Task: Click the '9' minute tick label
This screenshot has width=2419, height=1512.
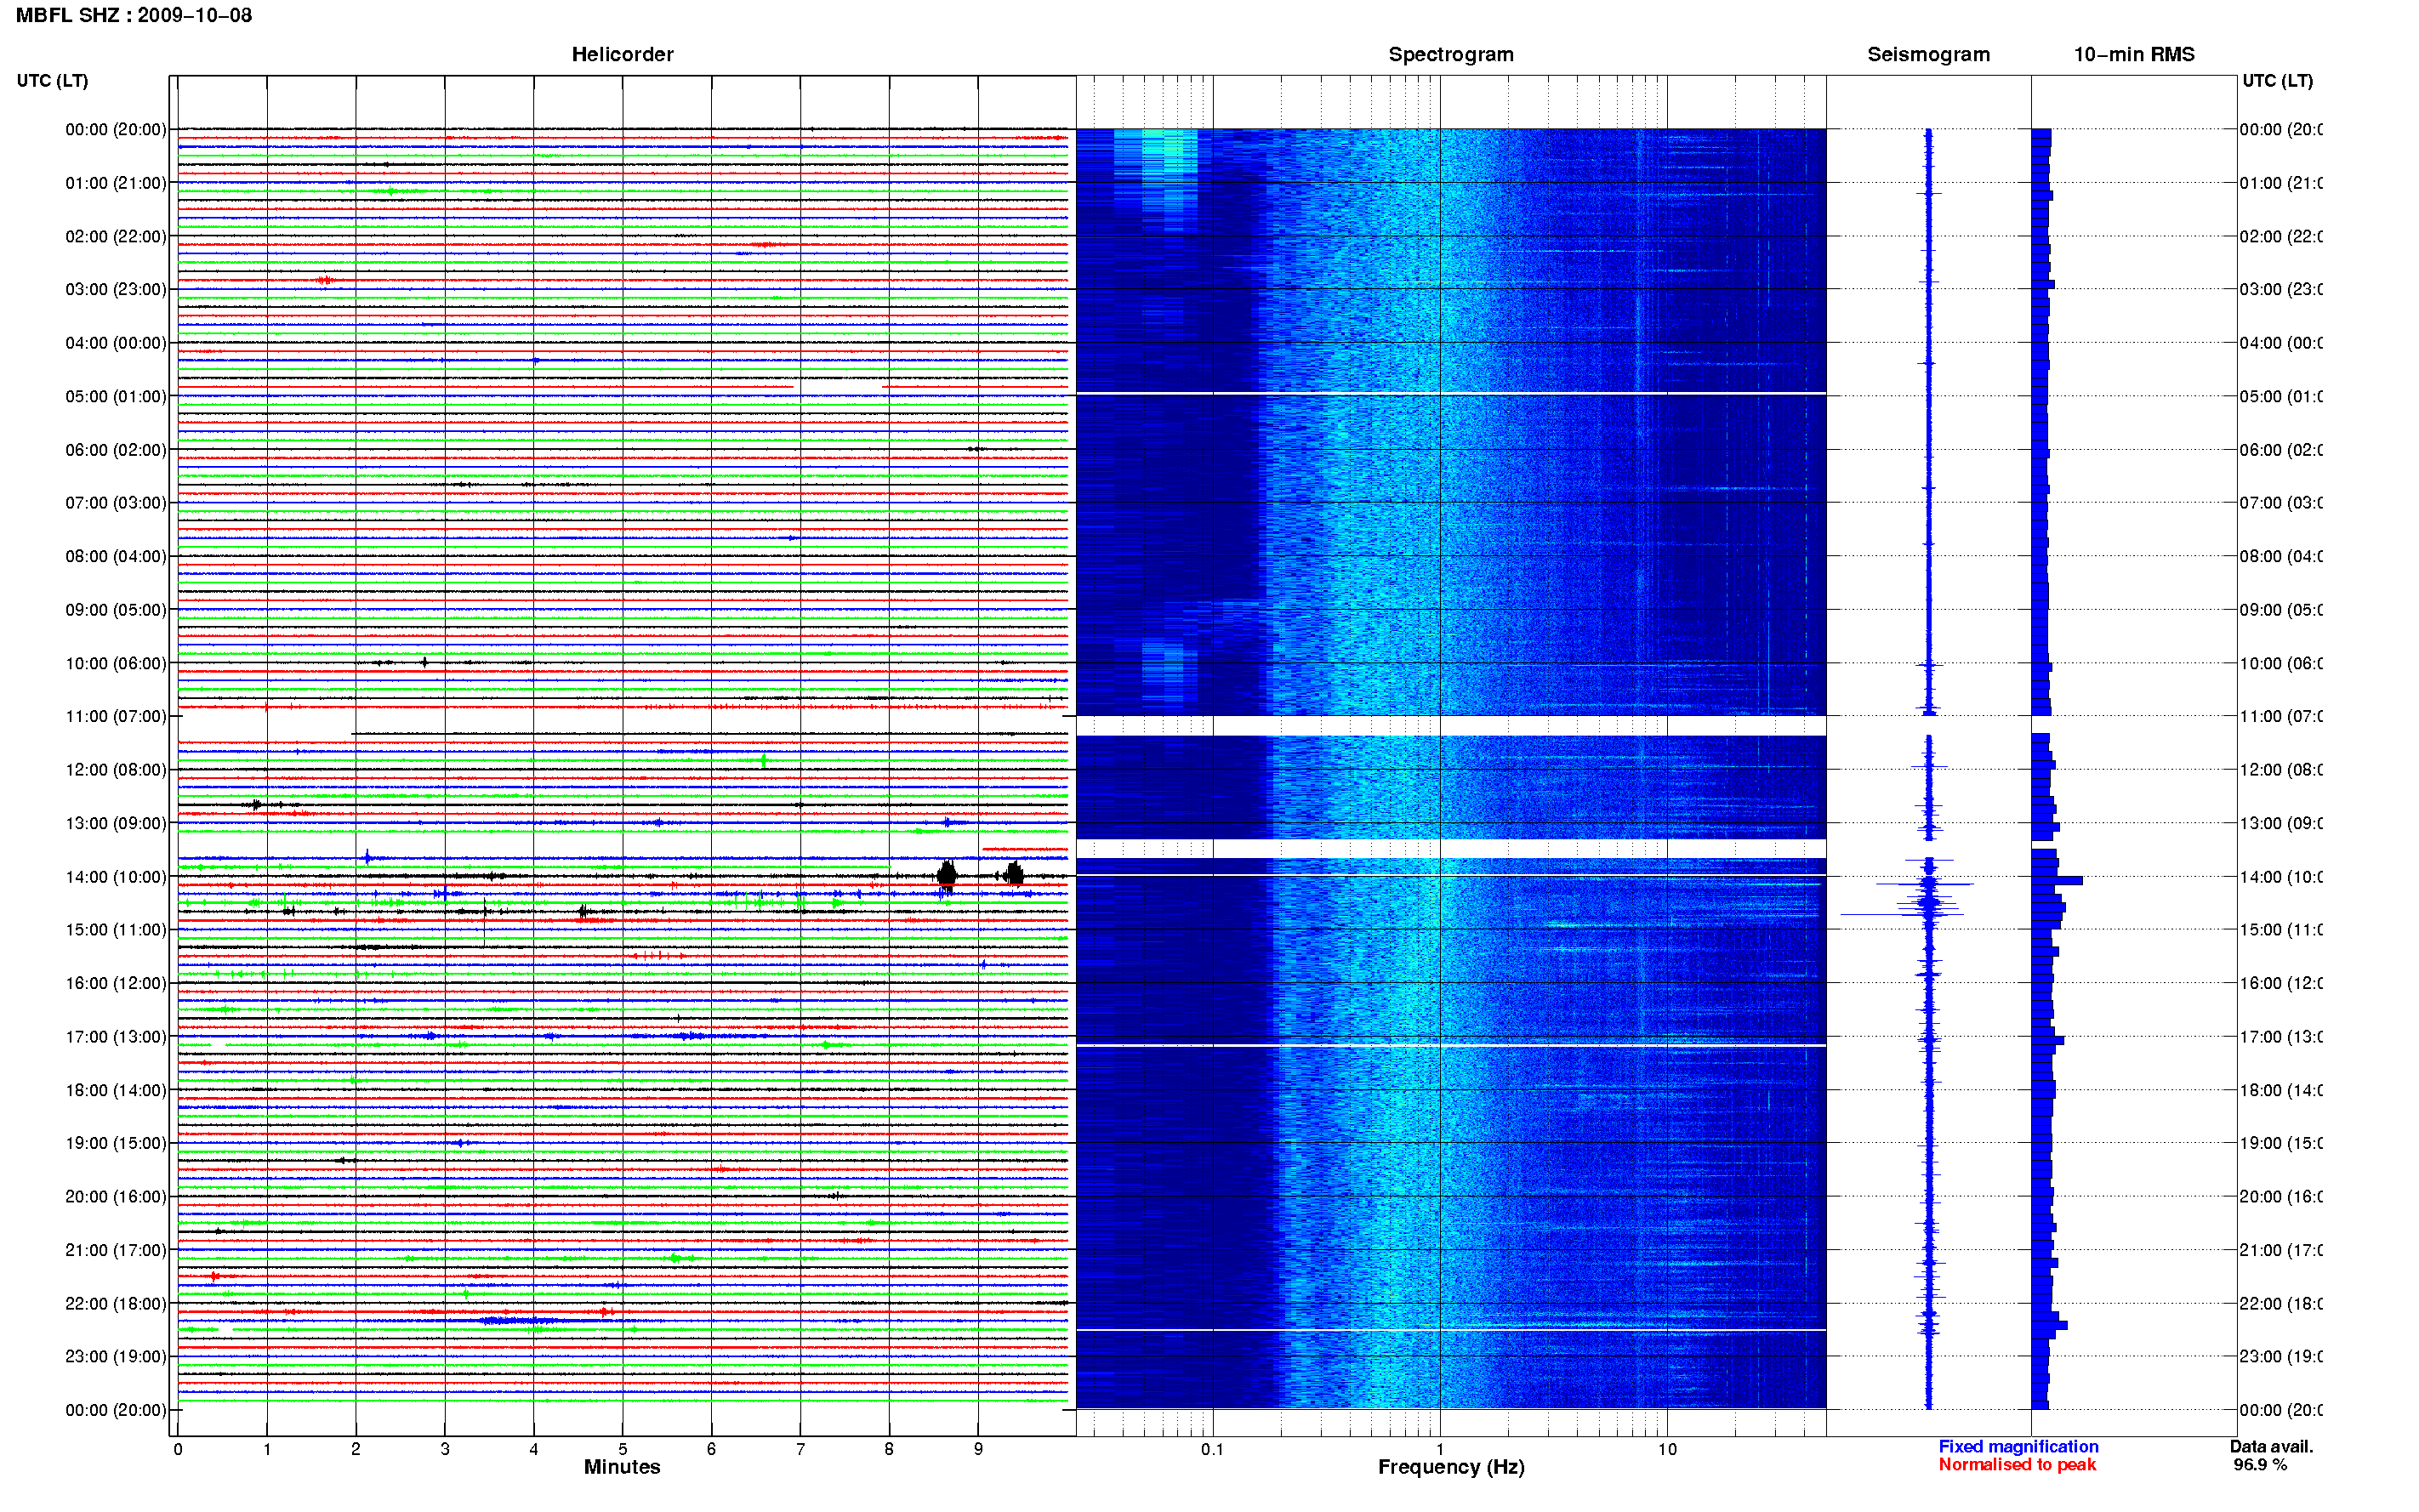Action: pyautogui.click(x=978, y=1449)
